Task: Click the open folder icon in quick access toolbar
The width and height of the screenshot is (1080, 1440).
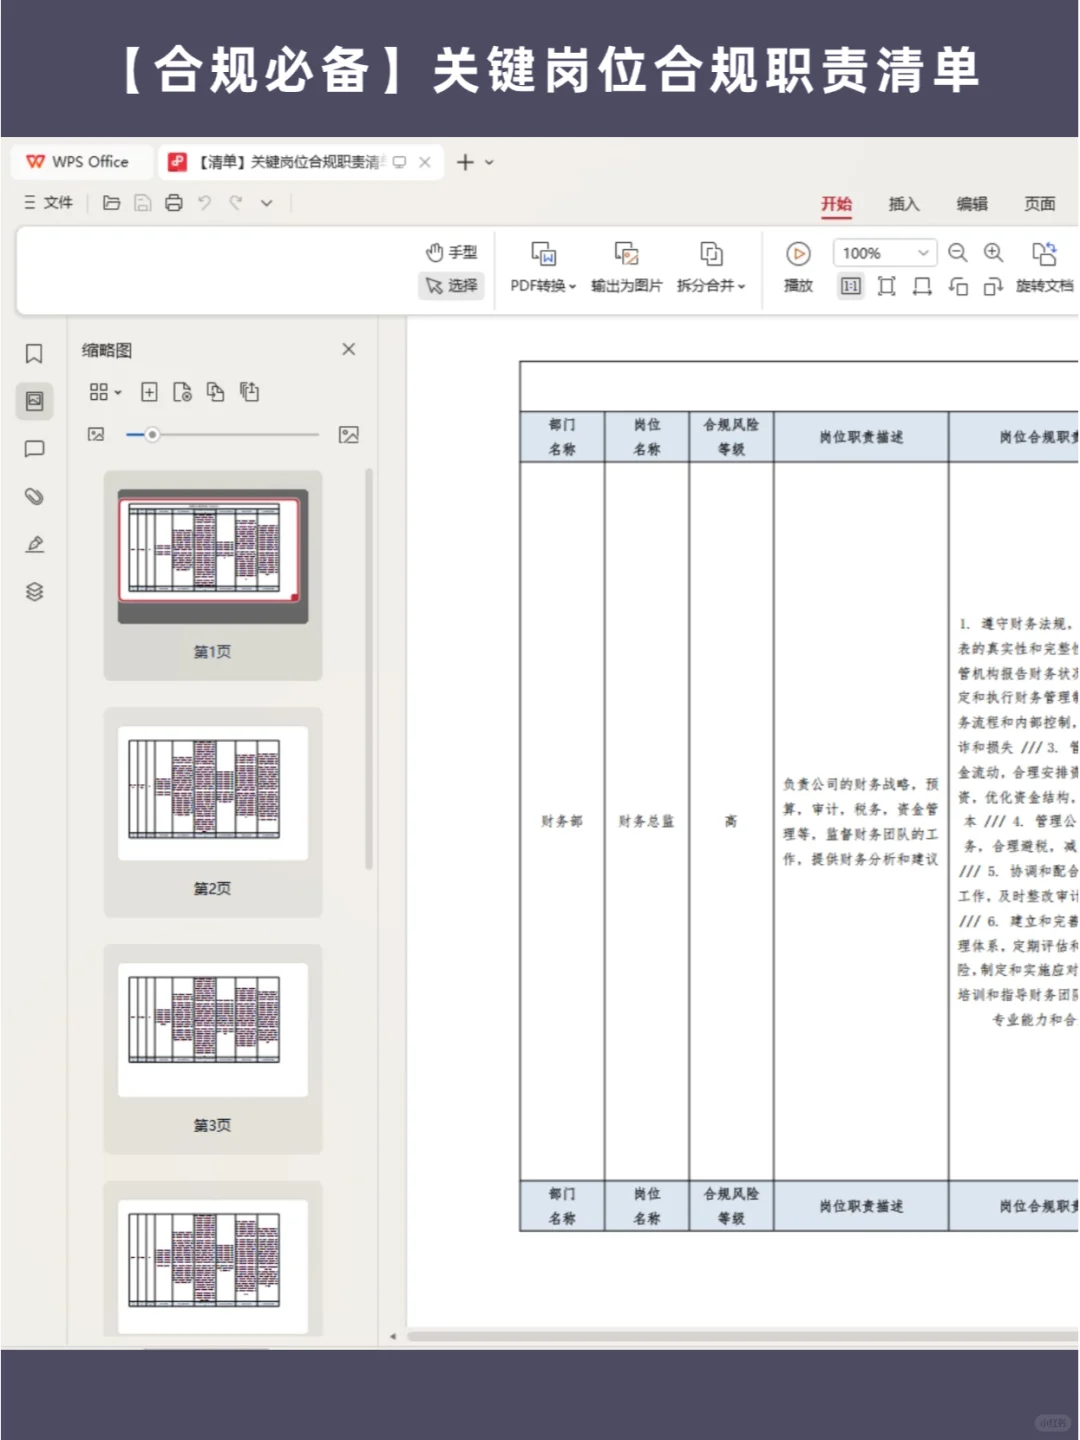Action: click(x=112, y=203)
